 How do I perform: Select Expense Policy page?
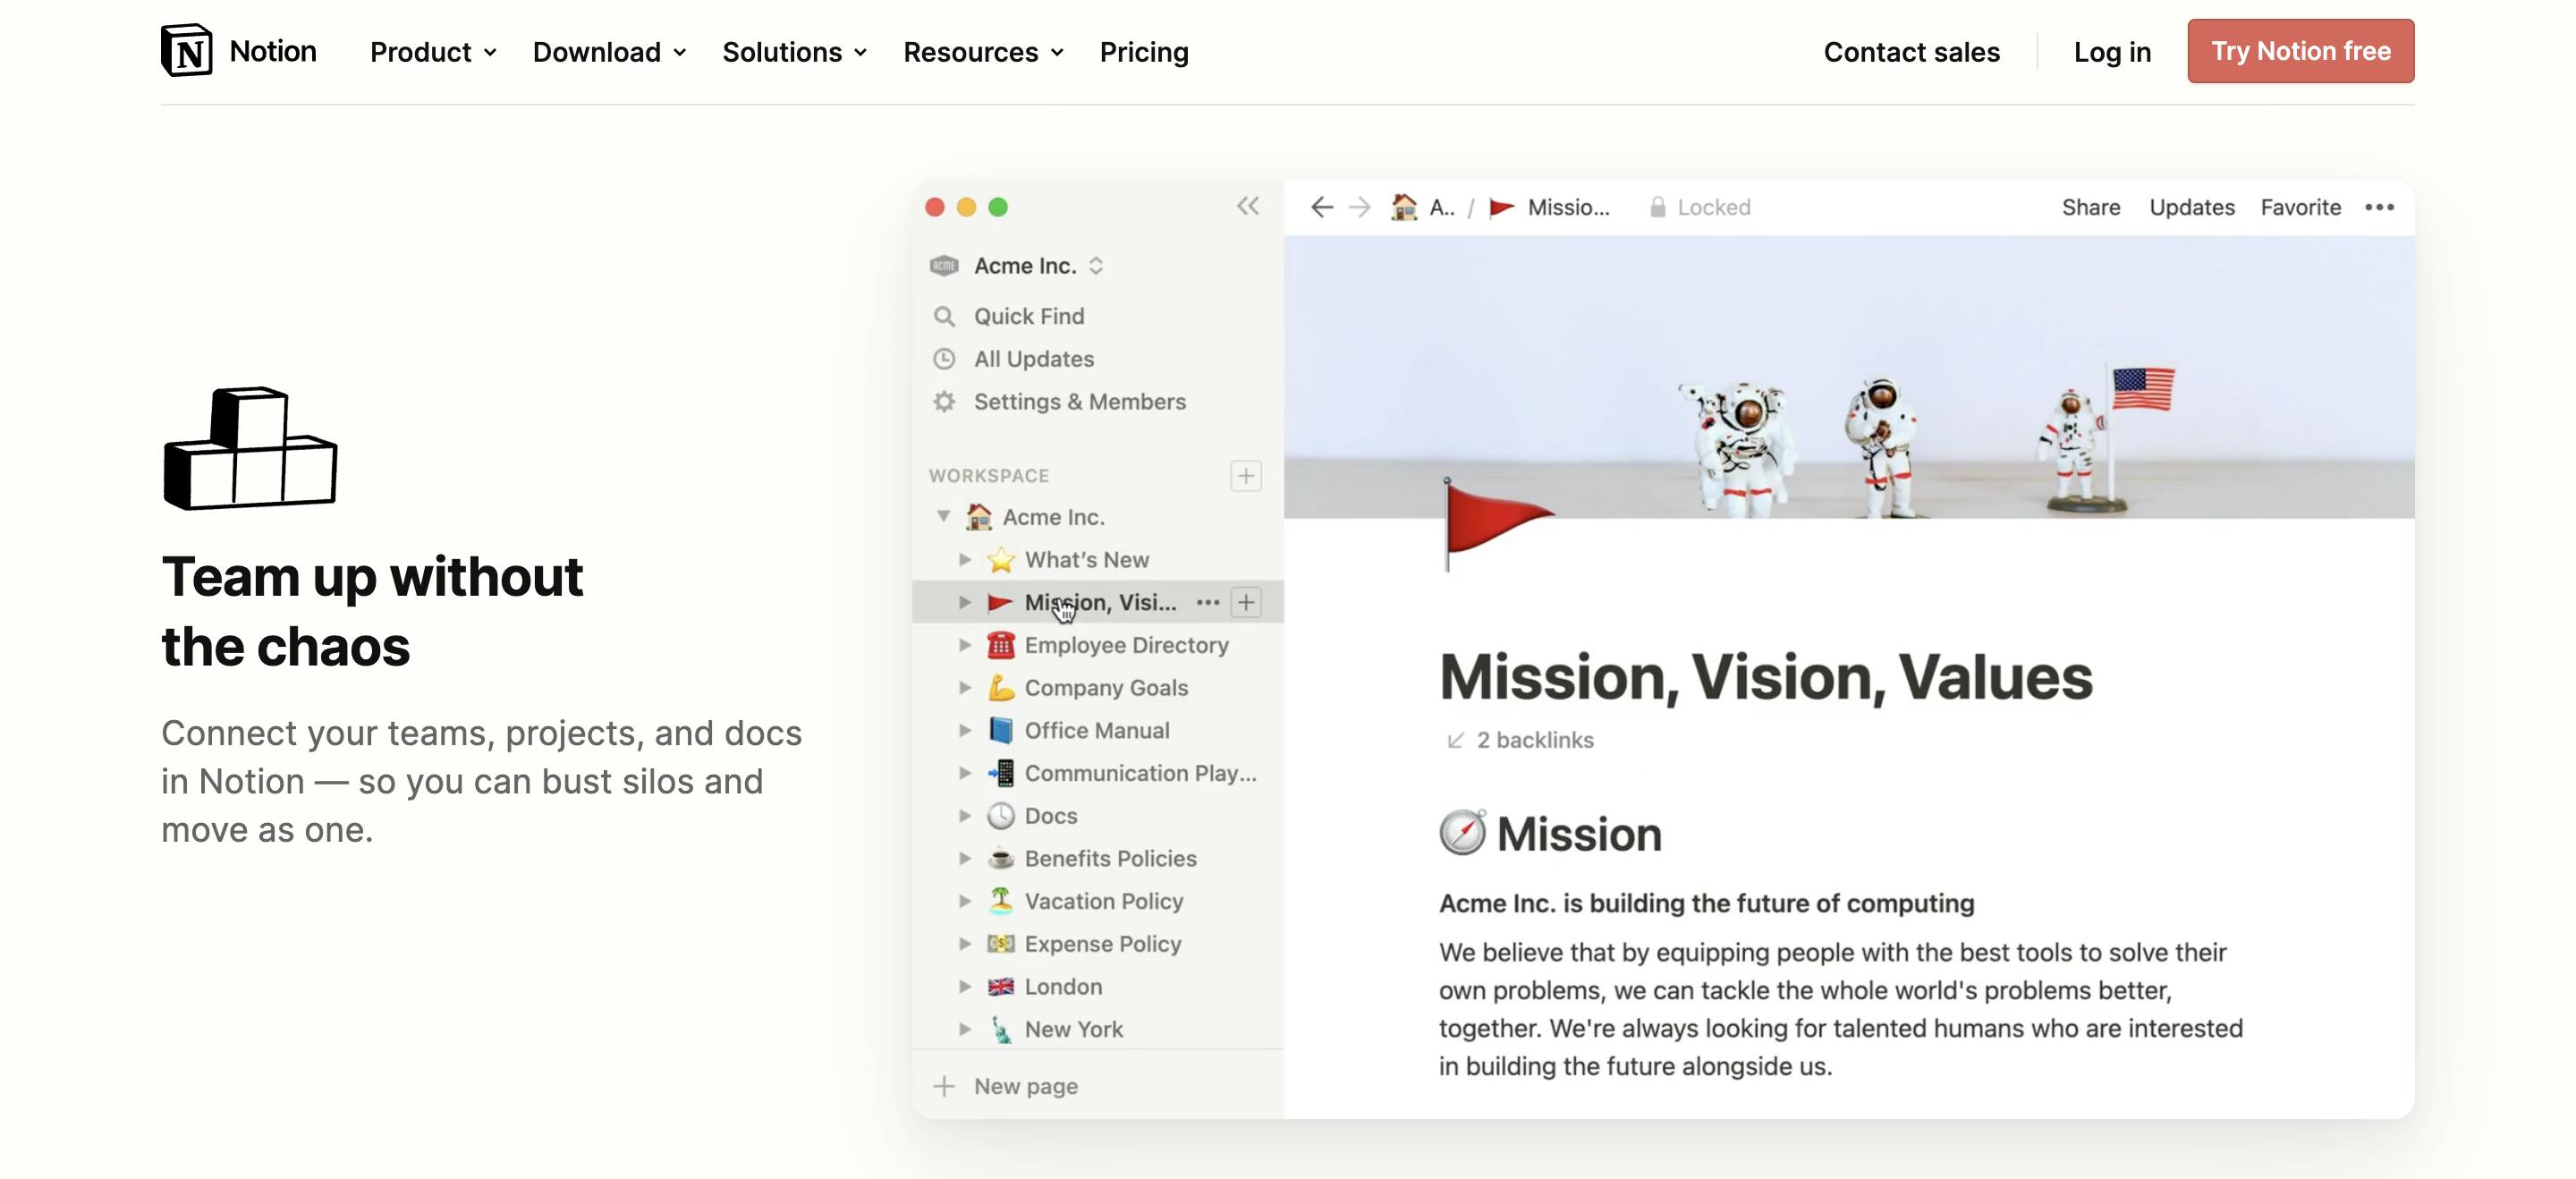1103,944
